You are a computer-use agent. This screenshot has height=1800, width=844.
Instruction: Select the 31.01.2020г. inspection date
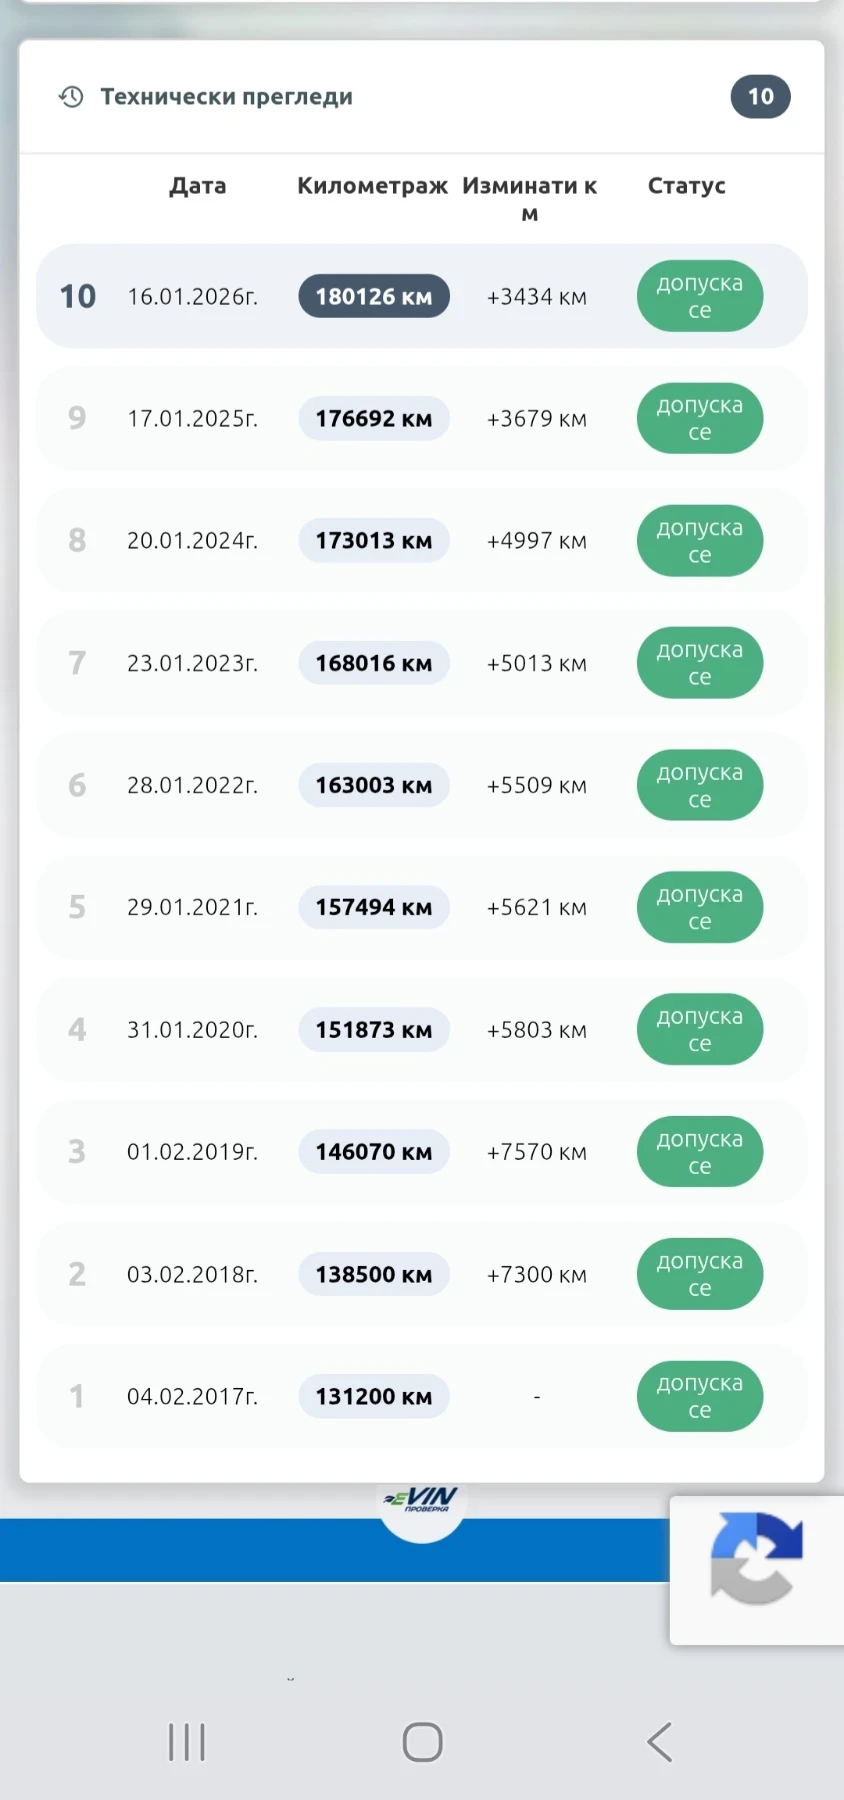(192, 1030)
